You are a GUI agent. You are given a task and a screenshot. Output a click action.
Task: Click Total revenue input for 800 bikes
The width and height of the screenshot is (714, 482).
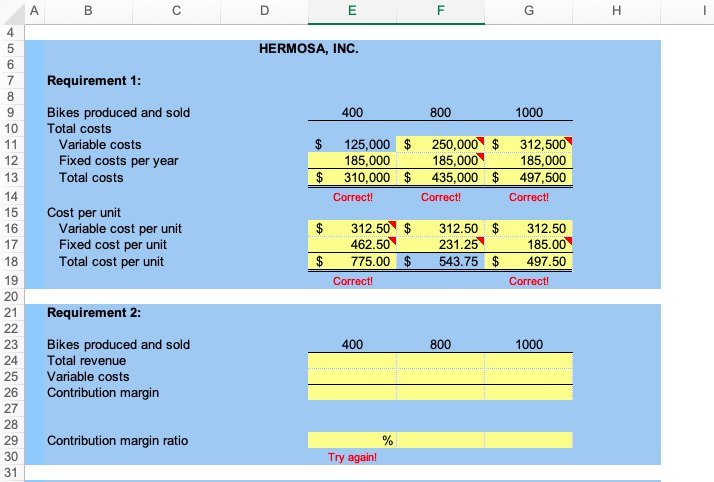click(x=440, y=360)
